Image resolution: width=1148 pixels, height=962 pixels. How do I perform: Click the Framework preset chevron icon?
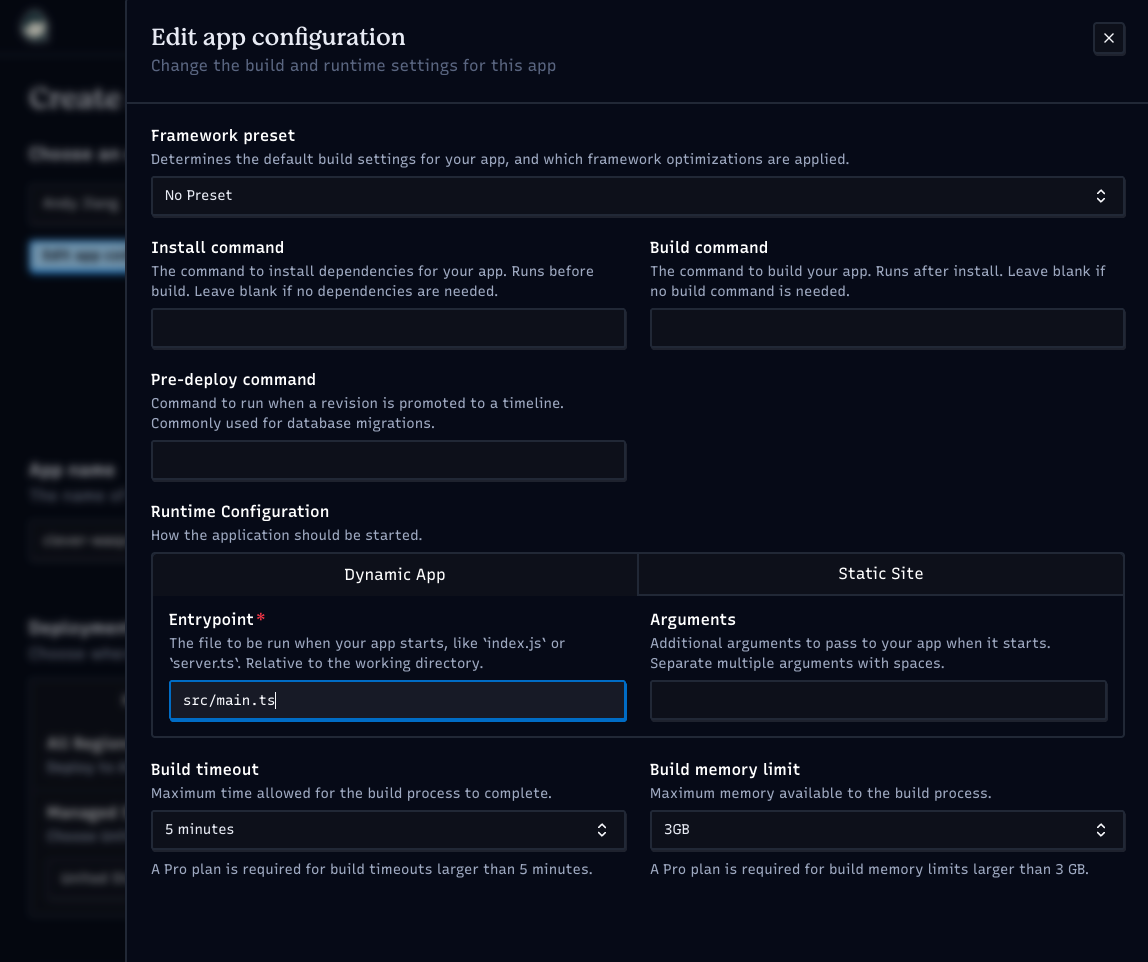(1101, 196)
